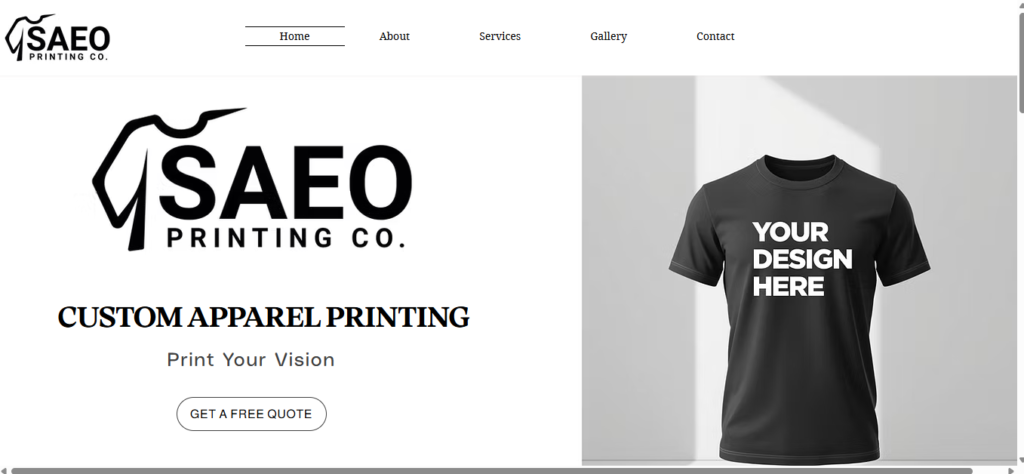Click the horizontal scrollbar left arrow
This screenshot has width=1024, height=474.
pos(5,471)
